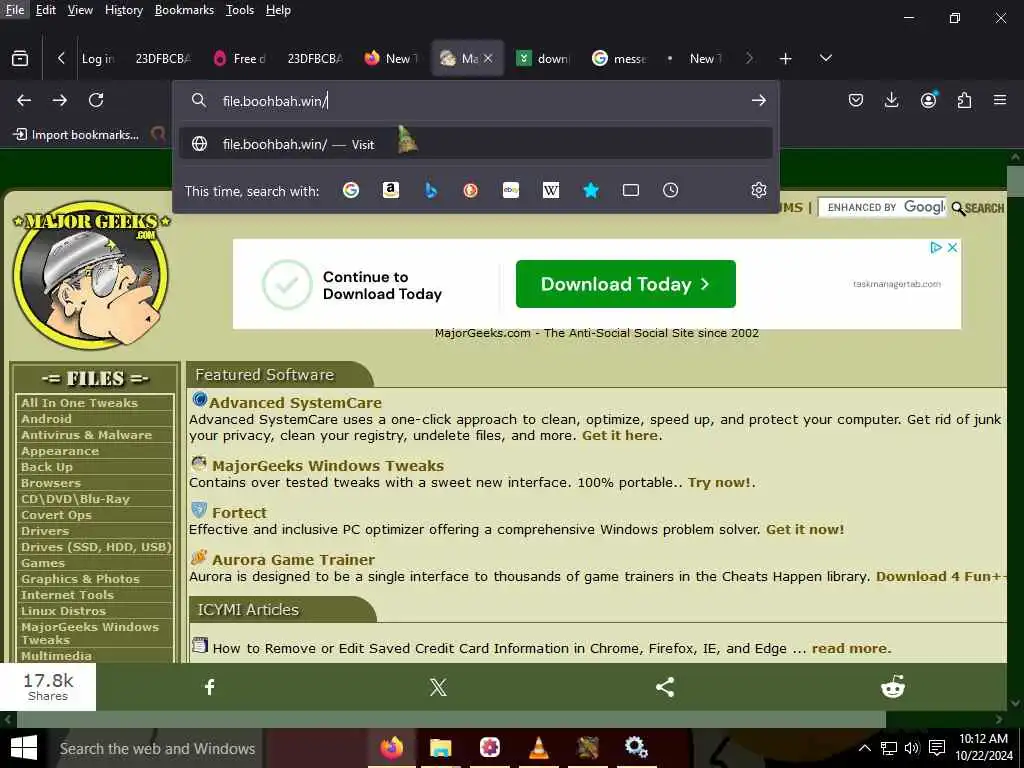Click the Windows taskbar search box
The width and height of the screenshot is (1024, 768).
coord(157,748)
